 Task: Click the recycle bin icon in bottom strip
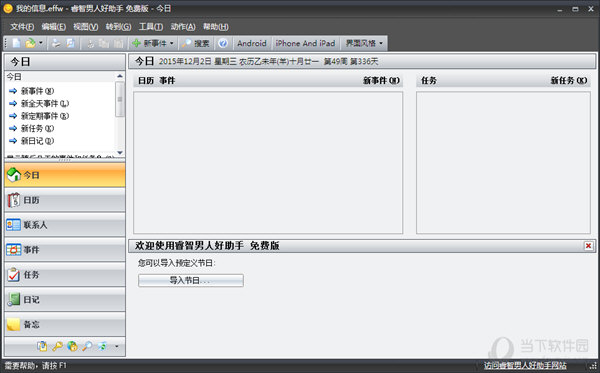pyautogui.click(x=102, y=346)
